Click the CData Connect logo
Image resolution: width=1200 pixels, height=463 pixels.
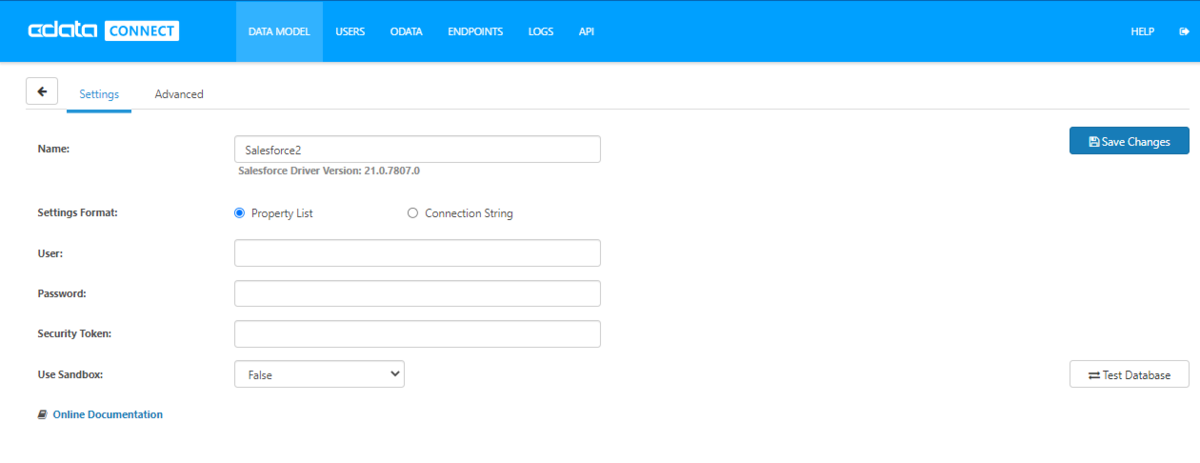pos(103,31)
